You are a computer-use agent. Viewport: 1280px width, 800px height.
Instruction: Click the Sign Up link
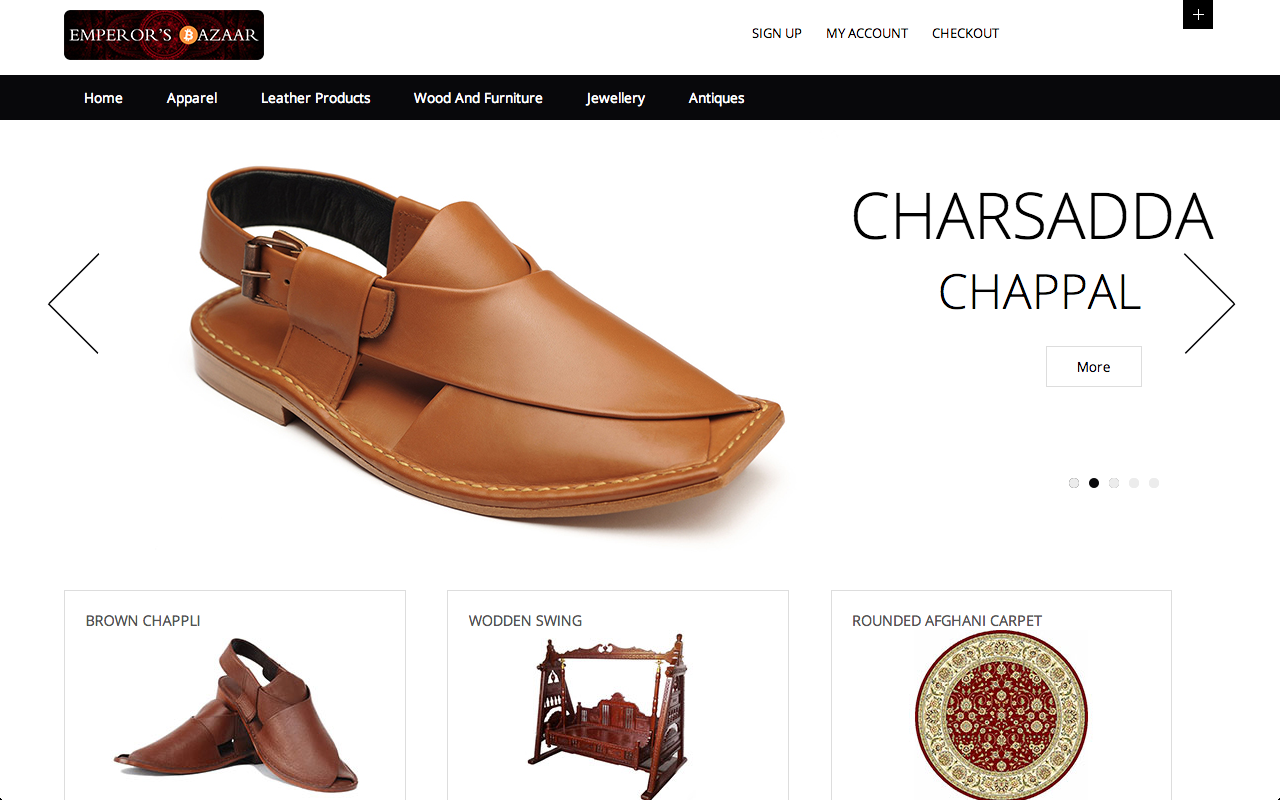(777, 33)
